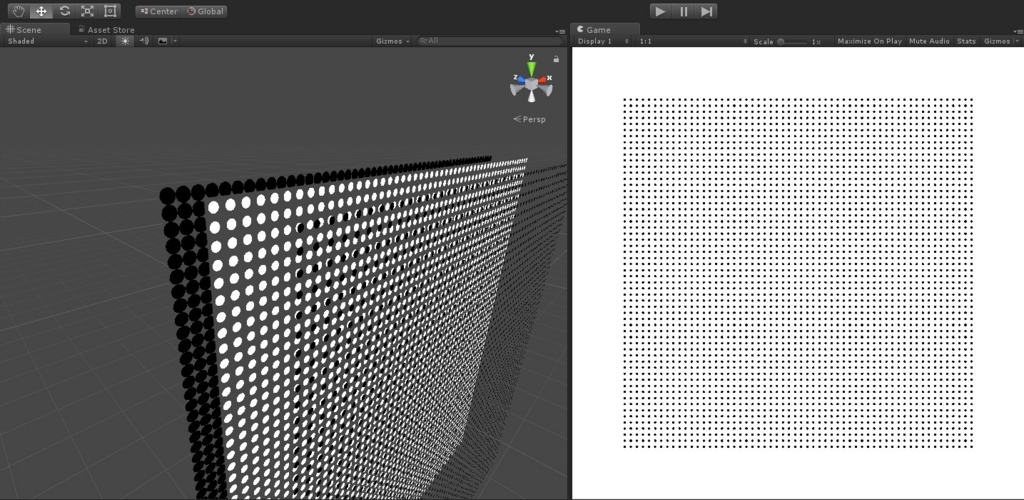1024x500 pixels.
Task: Click the Scene search field
Action: (490, 40)
